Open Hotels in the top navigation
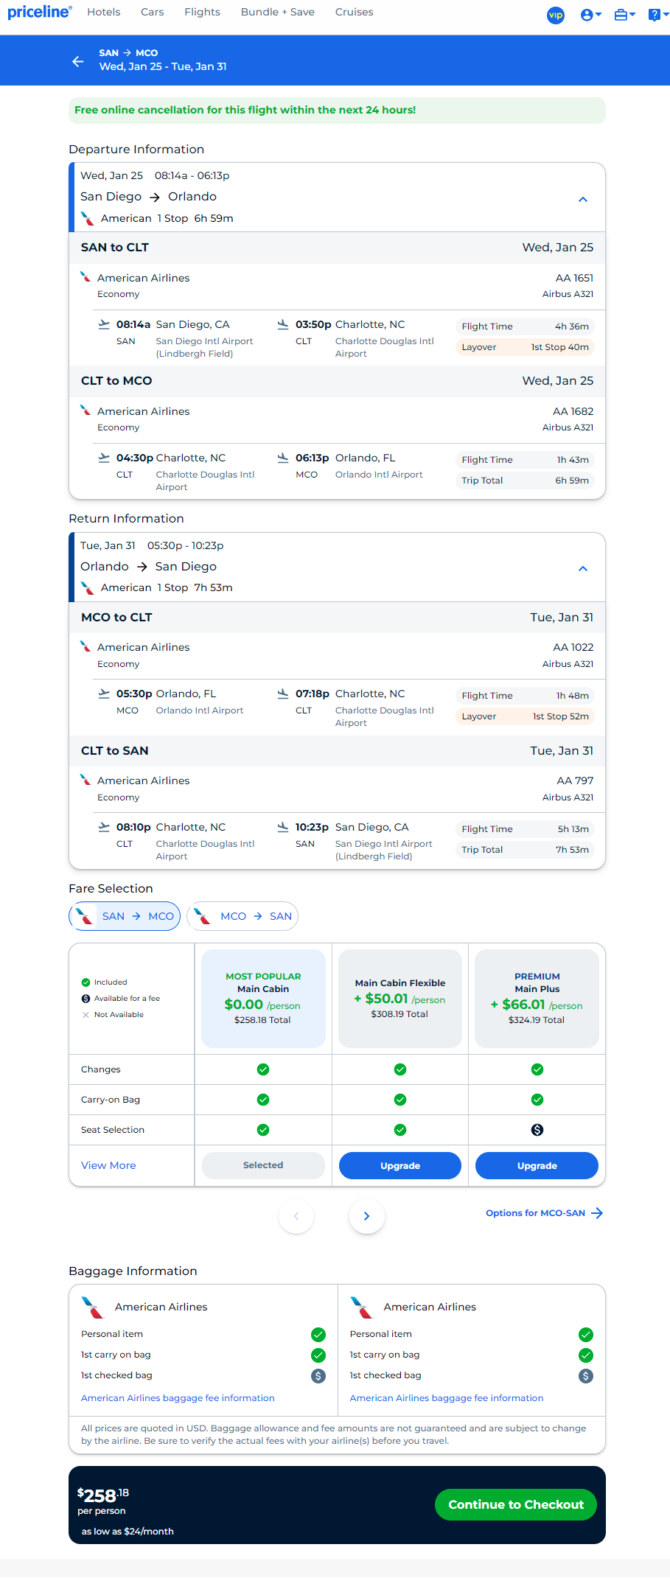670x1578 pixels. [103, 12]
